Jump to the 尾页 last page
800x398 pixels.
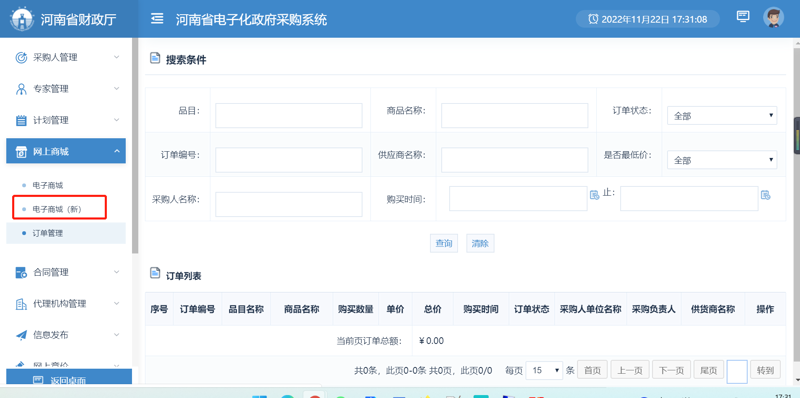click(709, 370)
